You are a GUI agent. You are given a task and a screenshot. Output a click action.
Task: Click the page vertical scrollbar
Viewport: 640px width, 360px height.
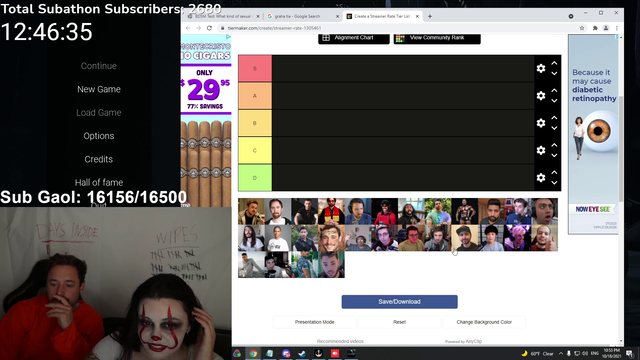(x=621, y=149)
